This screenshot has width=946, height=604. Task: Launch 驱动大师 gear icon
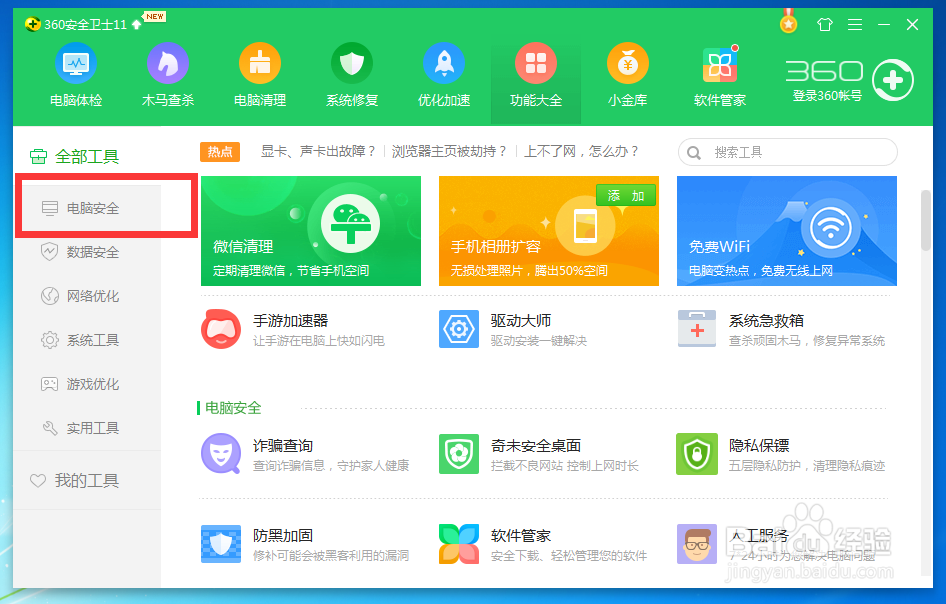pos(459,329)
